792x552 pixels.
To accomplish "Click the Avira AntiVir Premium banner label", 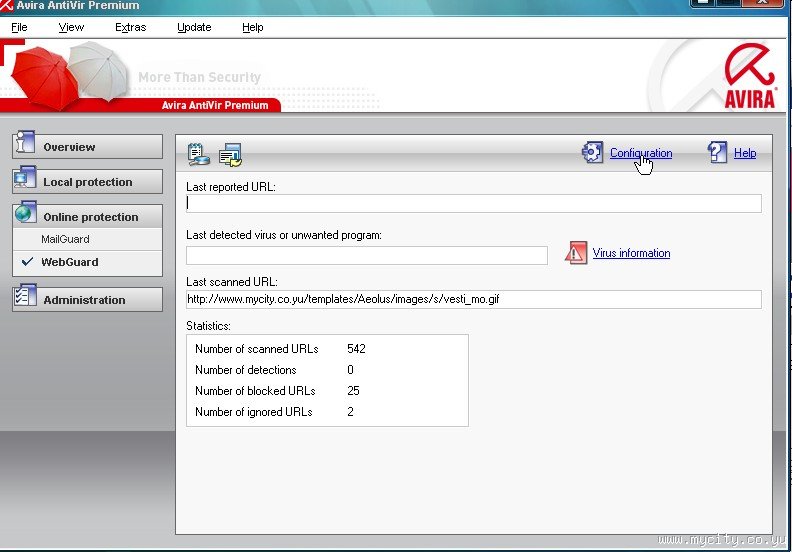I will 215,106.
